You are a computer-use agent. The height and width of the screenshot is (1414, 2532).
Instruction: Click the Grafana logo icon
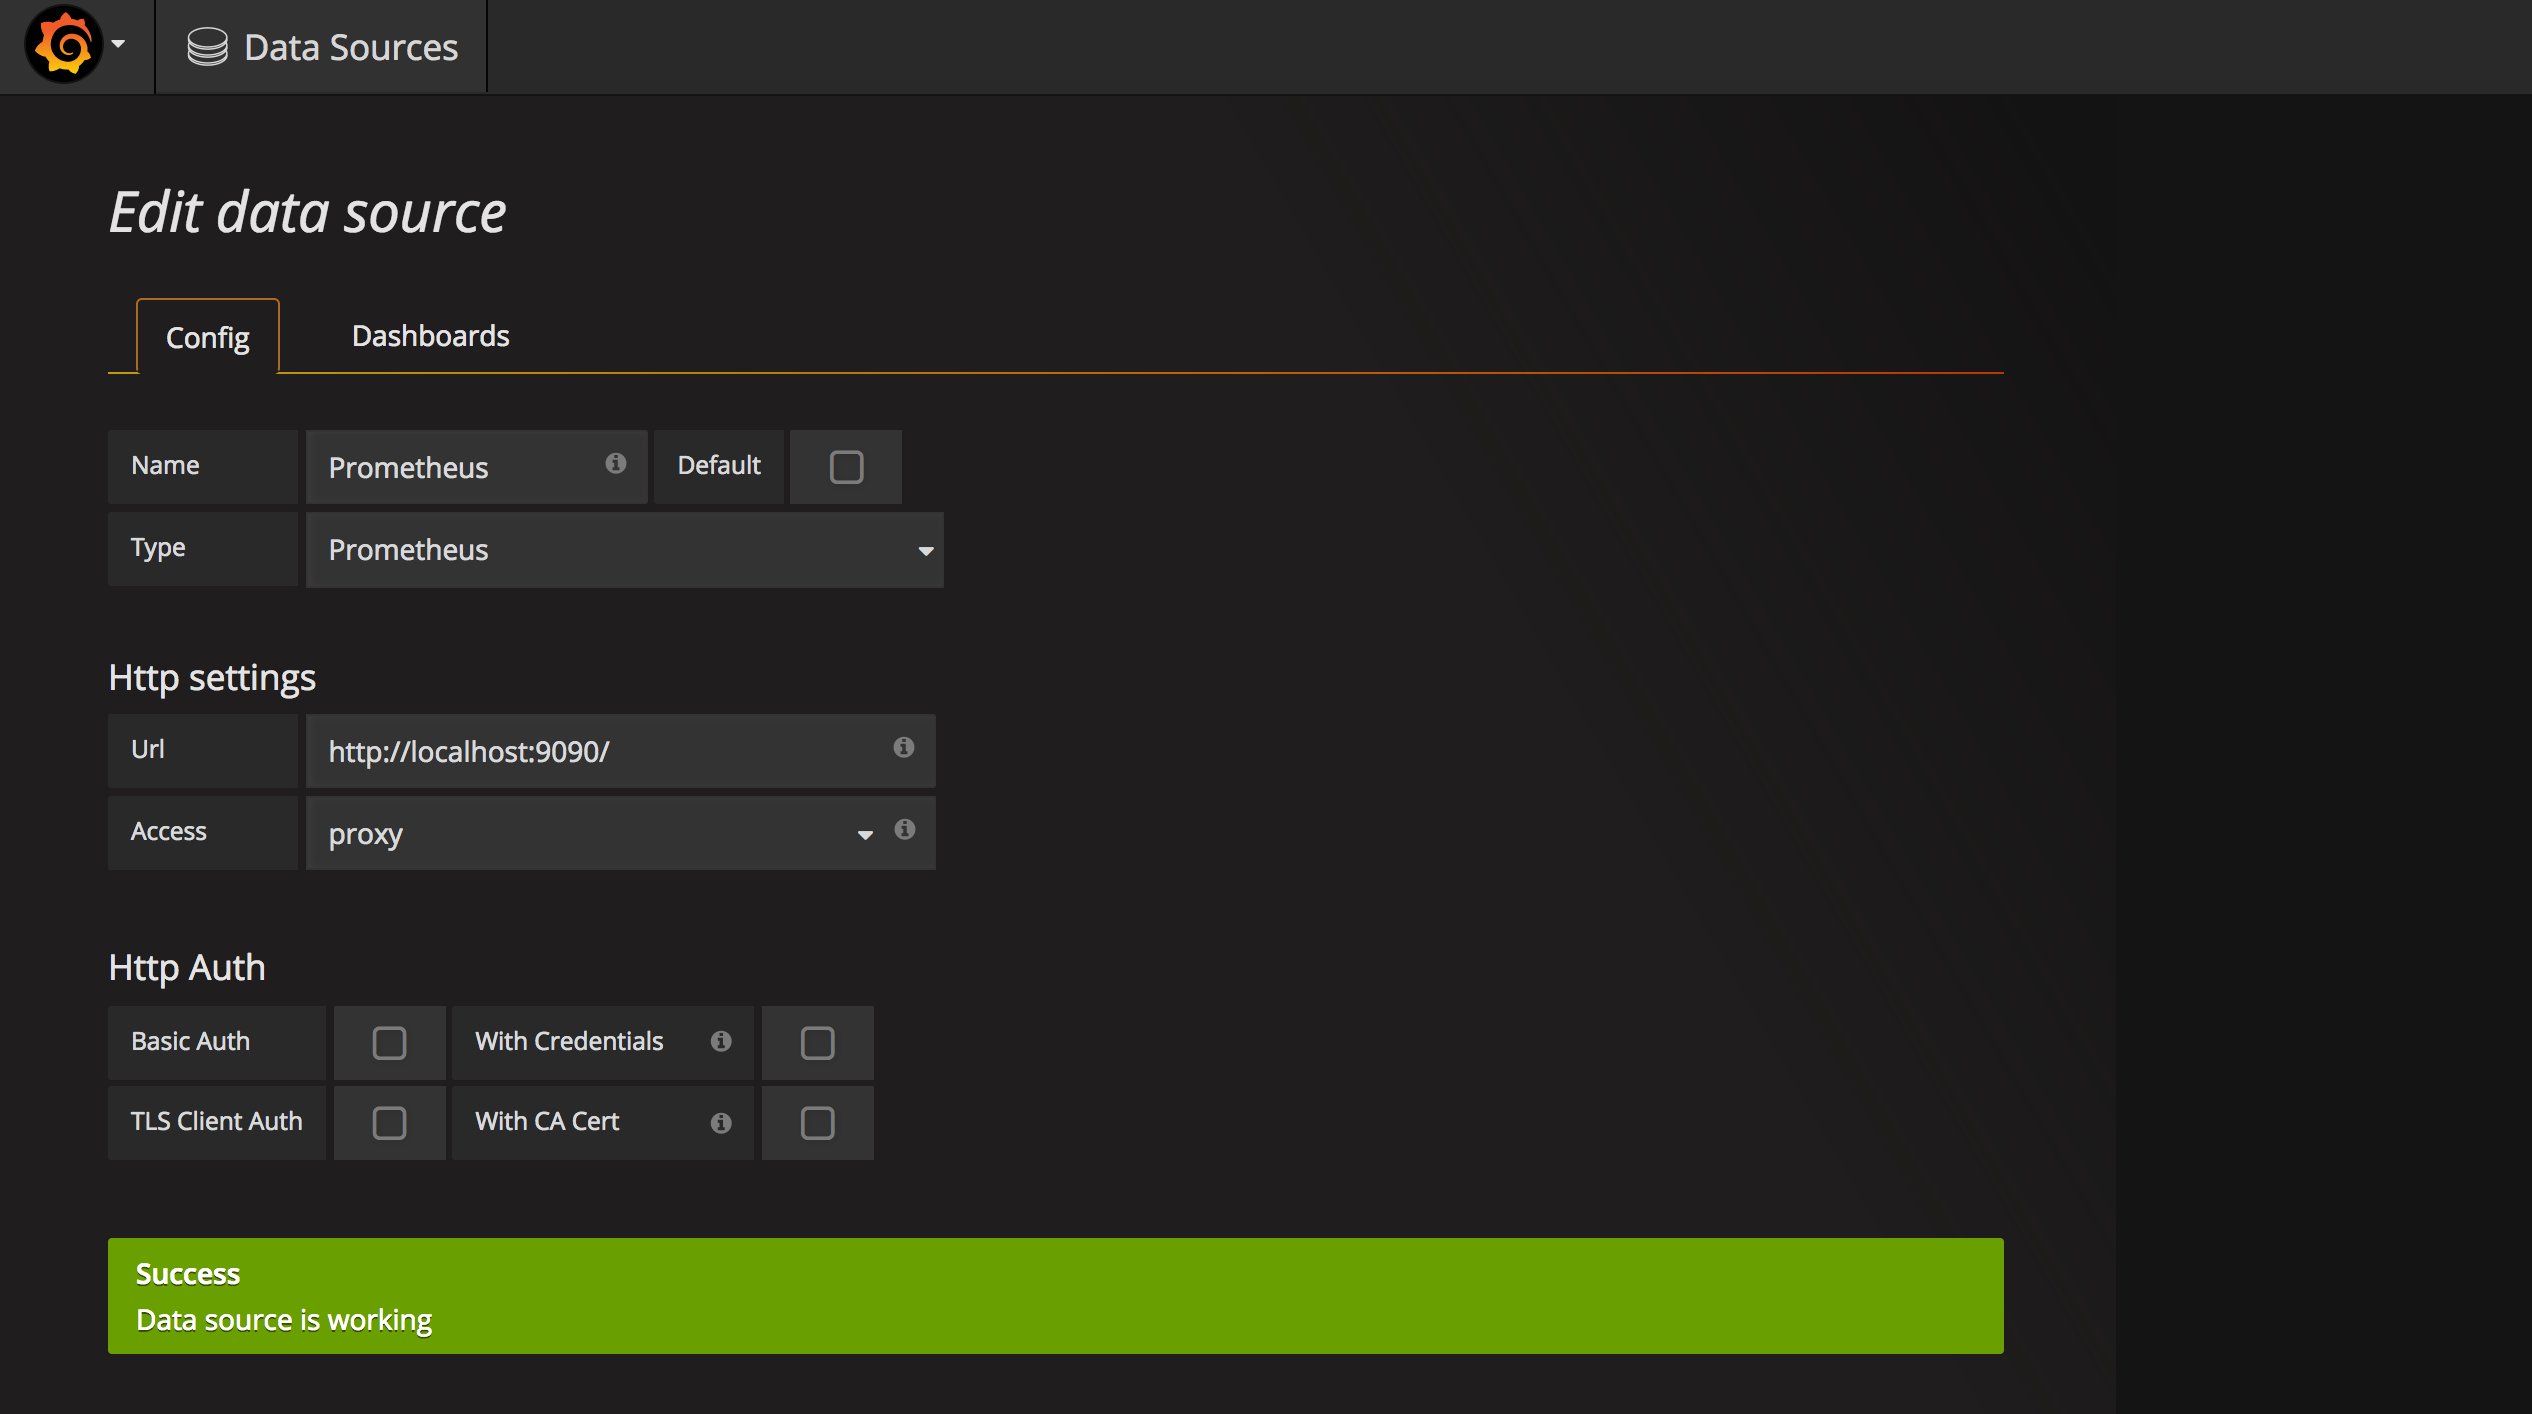(64, 45)
